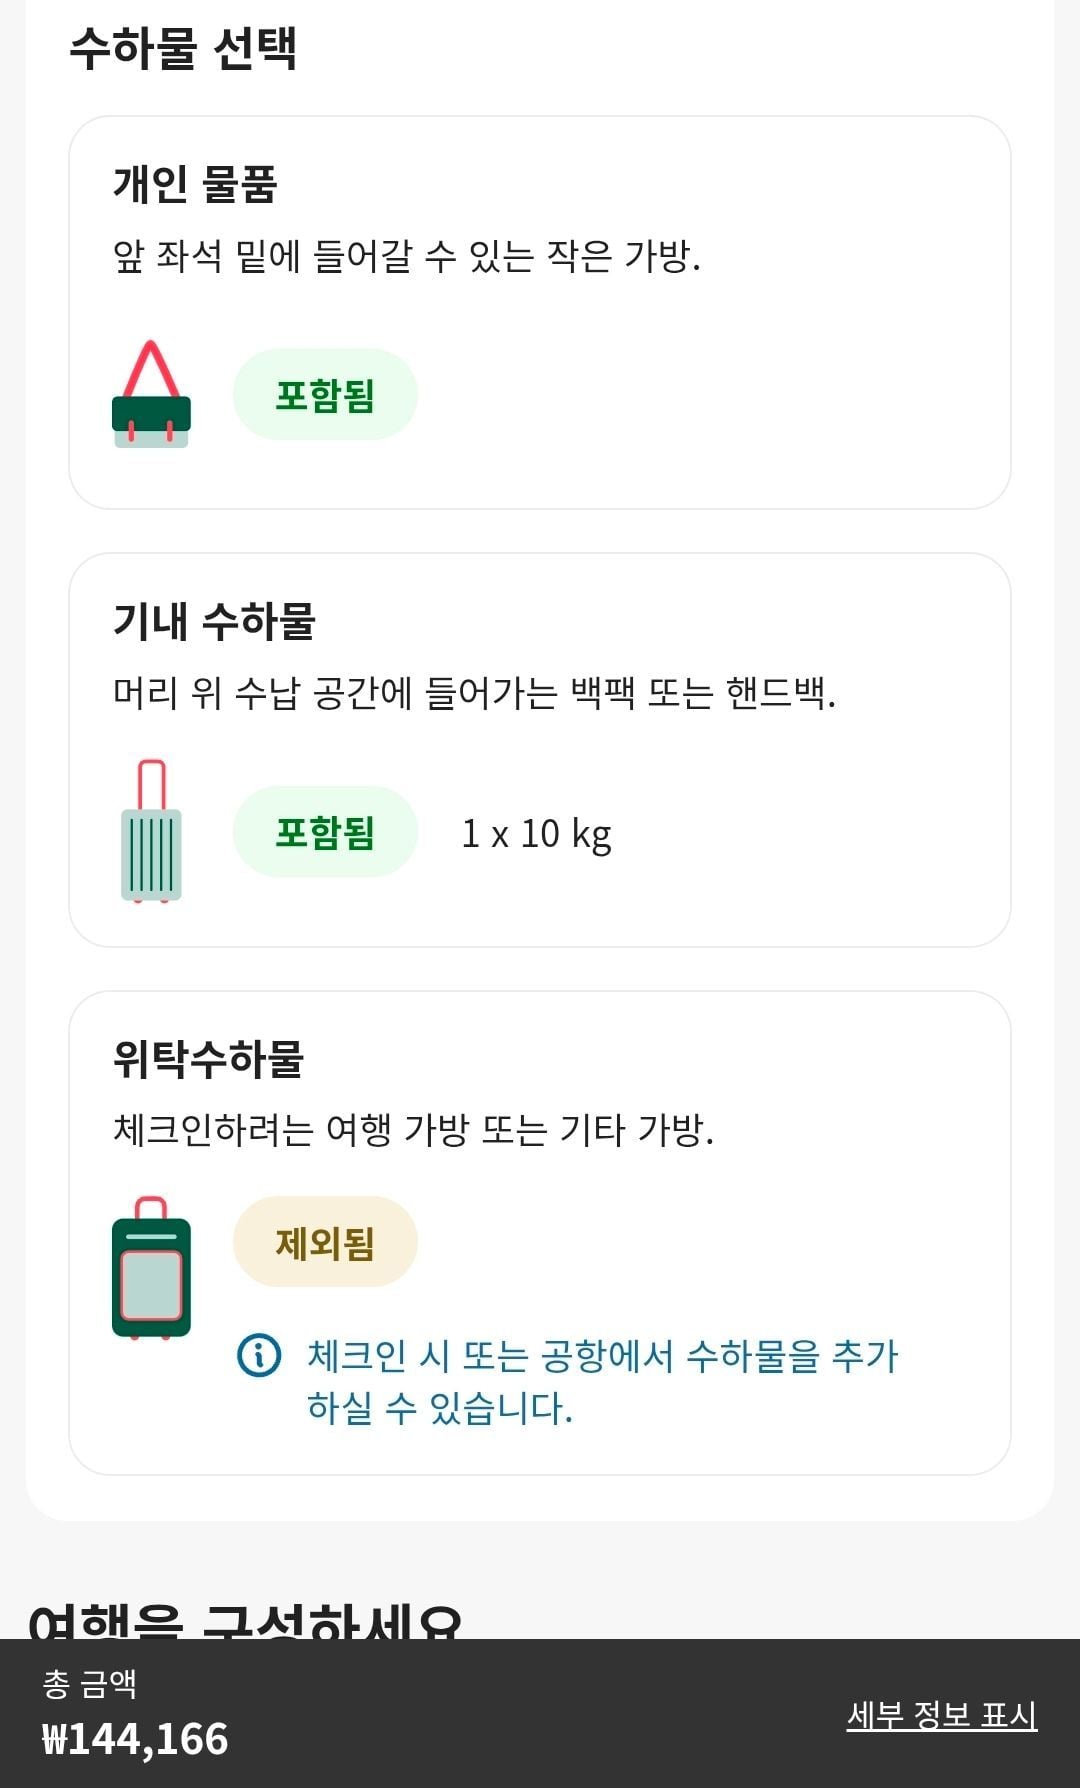Tap the total price ₩144,166

point(135,1739)
